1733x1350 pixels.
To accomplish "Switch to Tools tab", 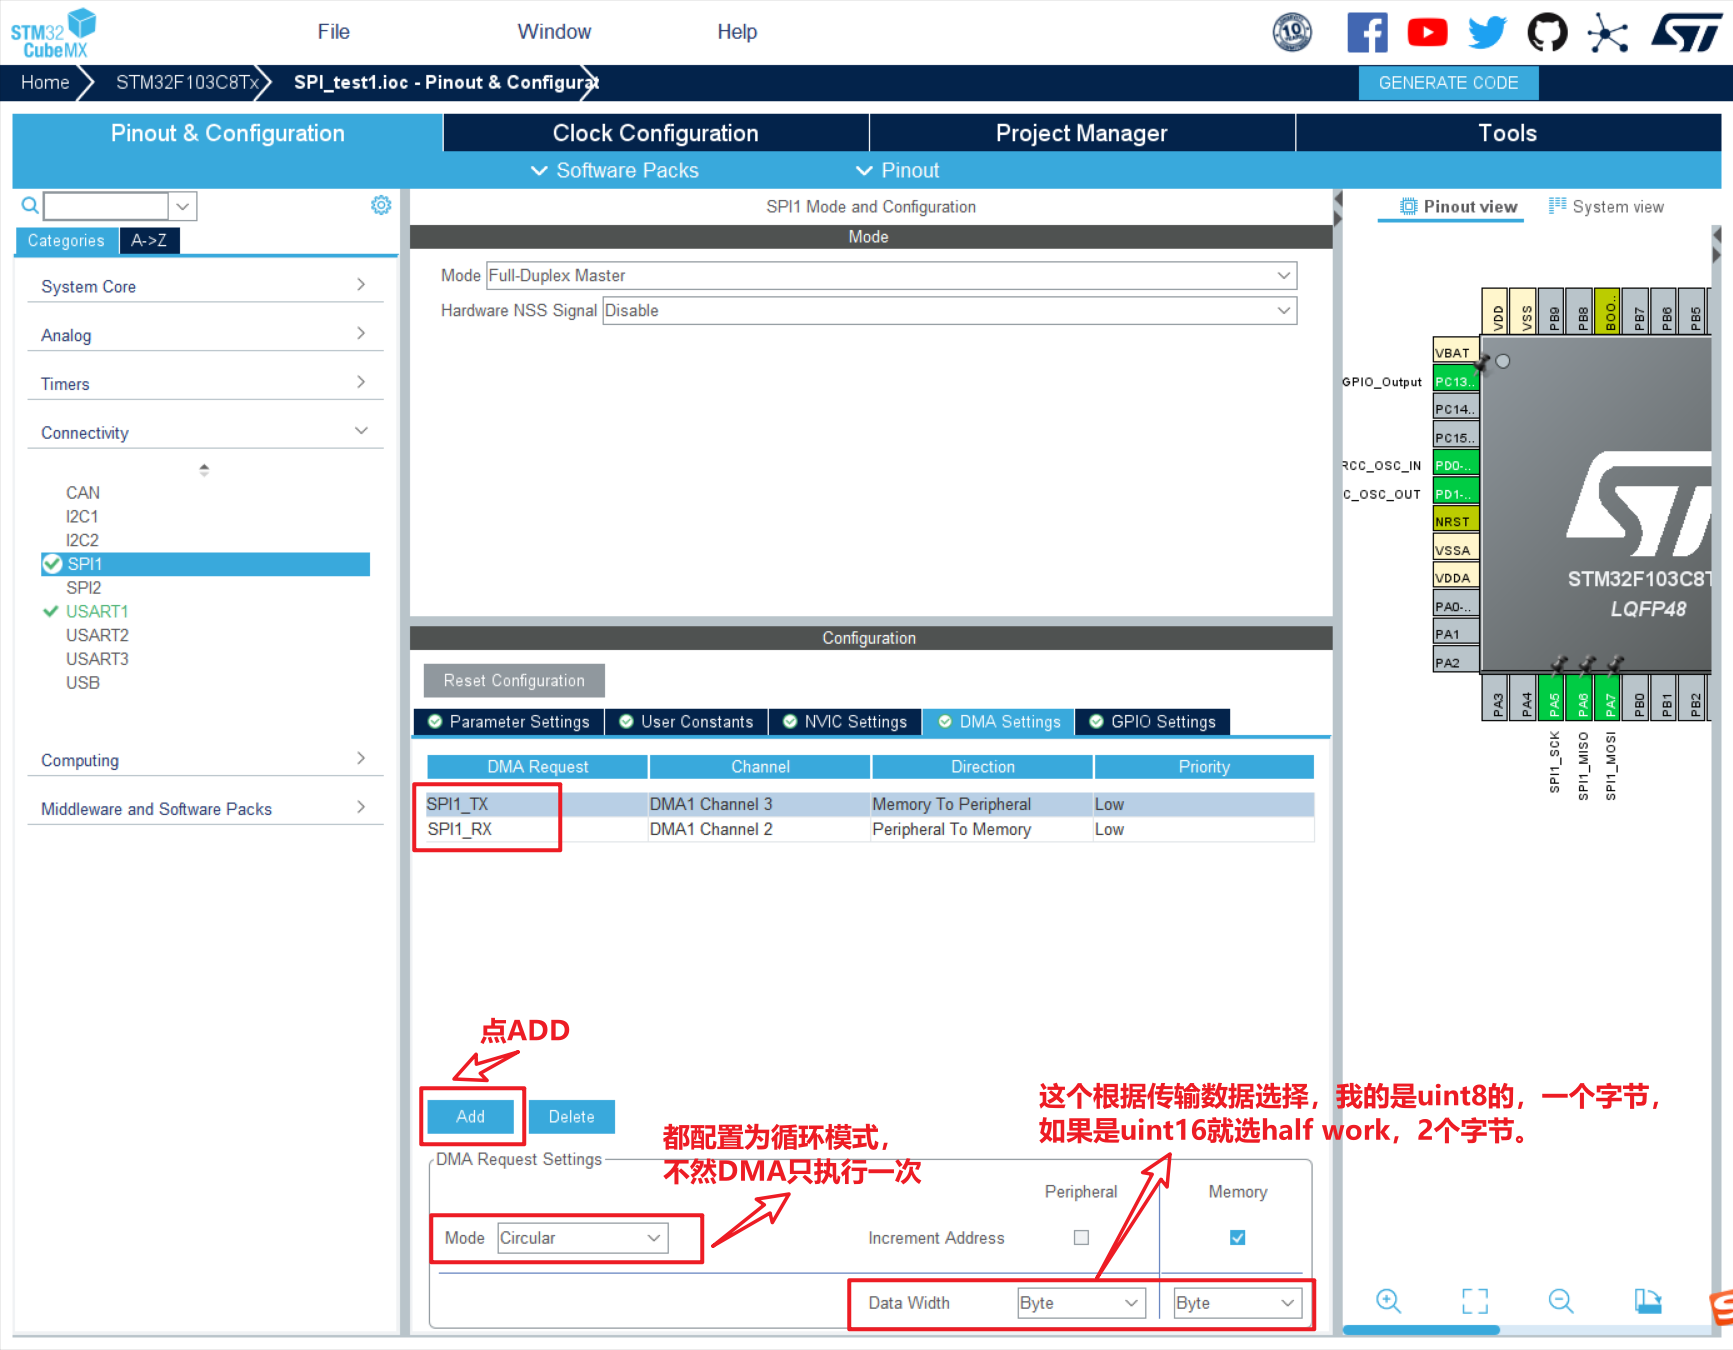I will (1507, 133).
